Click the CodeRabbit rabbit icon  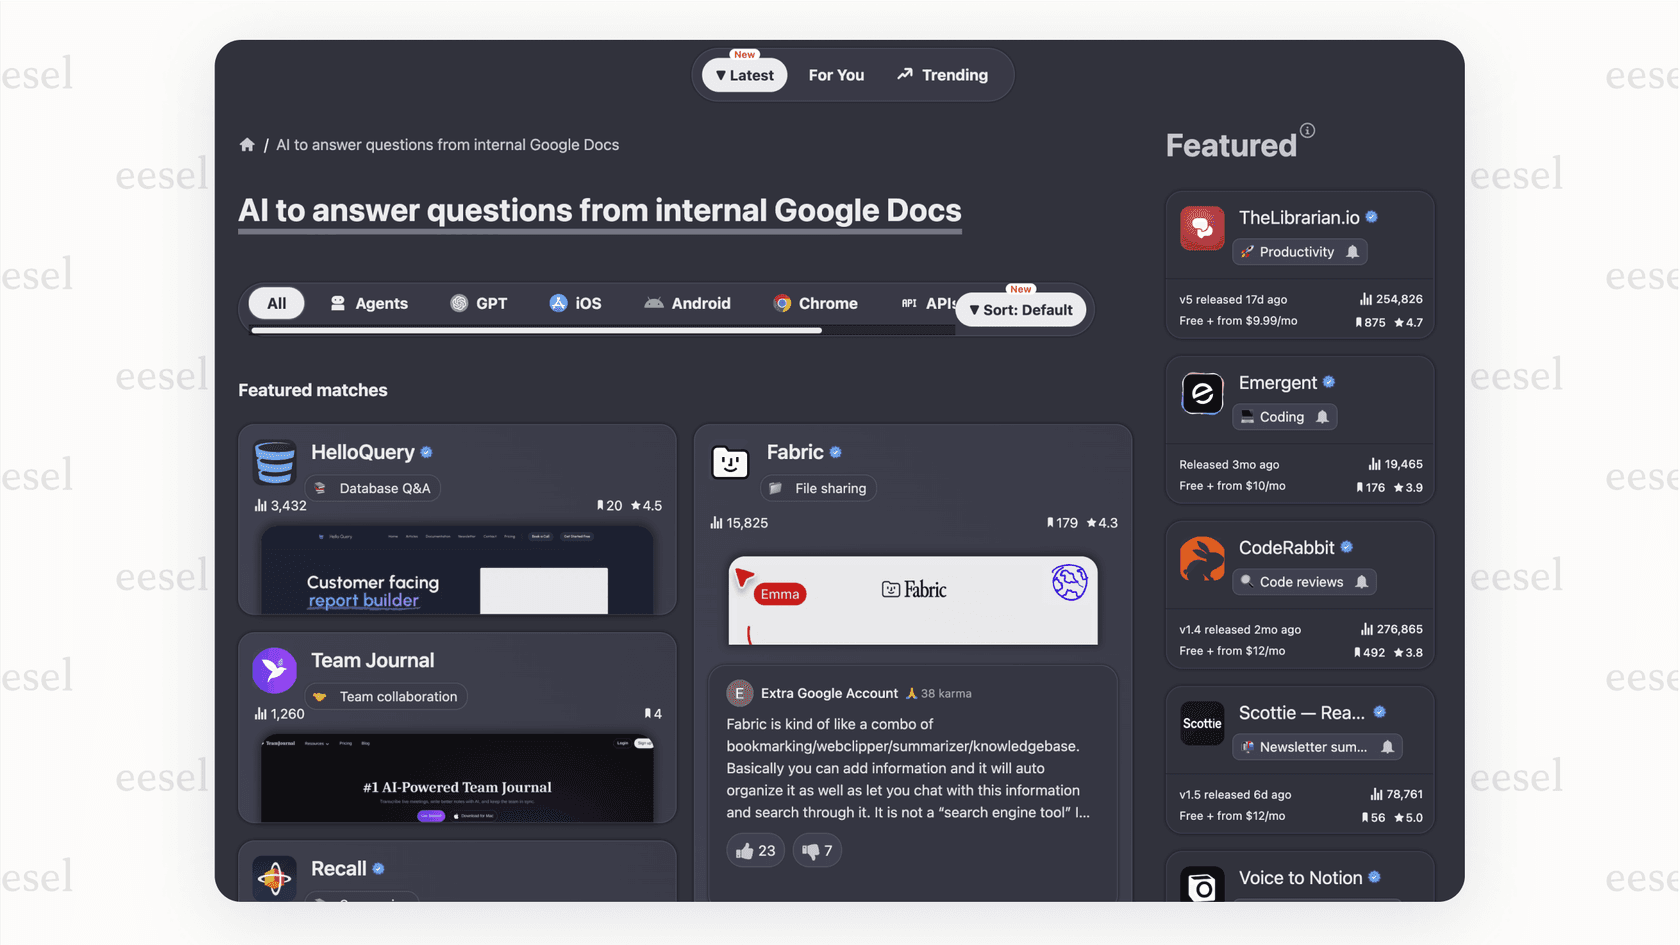pyautogui.click(x=1201, y=560)
